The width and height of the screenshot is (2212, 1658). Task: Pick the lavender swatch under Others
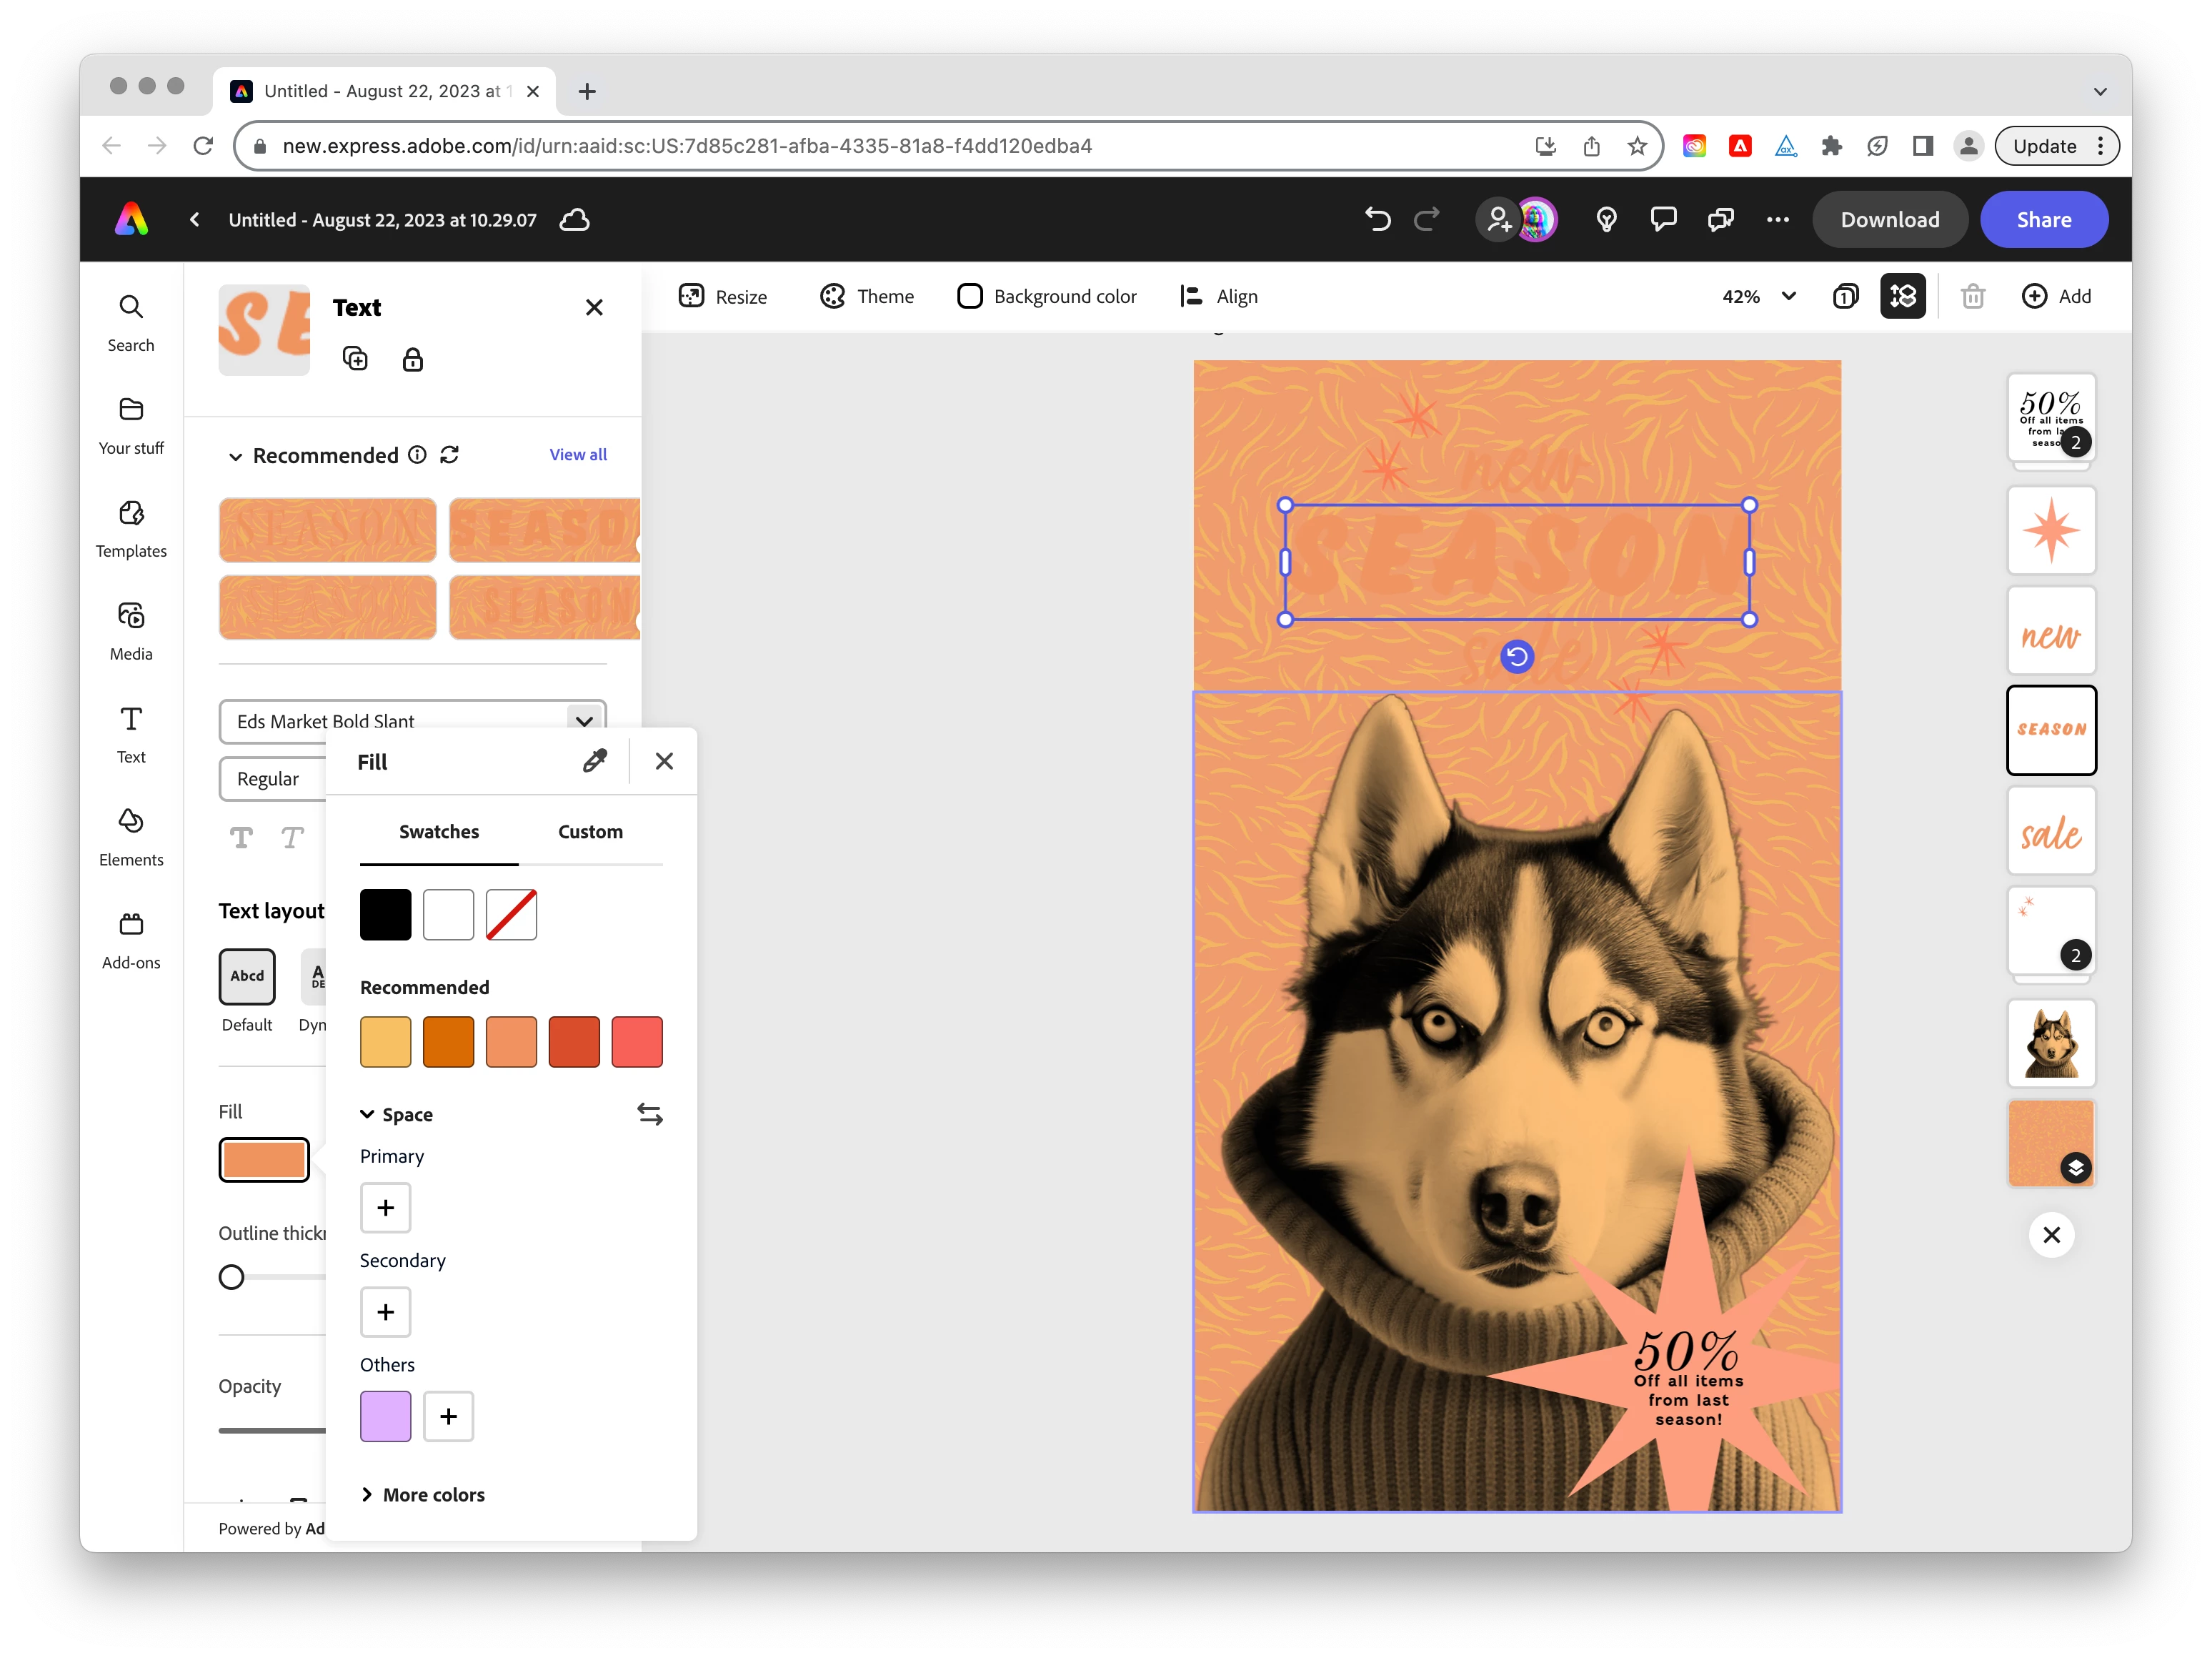point(385,1416)
